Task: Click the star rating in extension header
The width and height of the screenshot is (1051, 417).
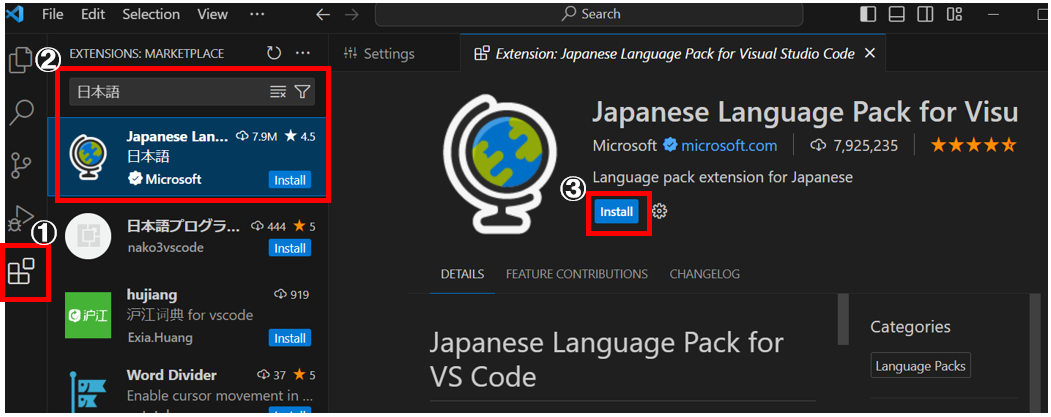Action: point(973,145)
